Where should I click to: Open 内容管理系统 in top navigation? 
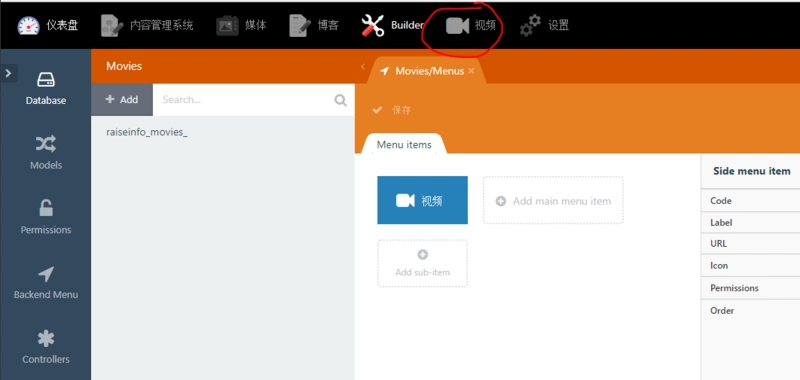[x=147, y=25]
